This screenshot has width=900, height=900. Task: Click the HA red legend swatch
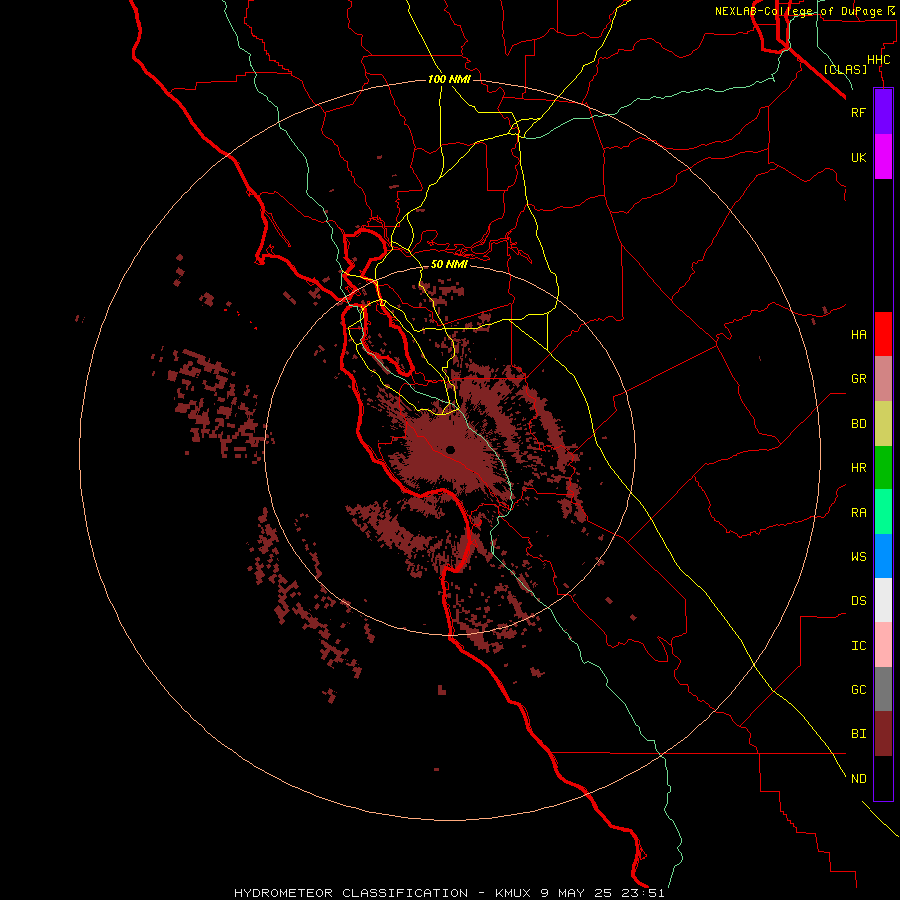[883, 334]
